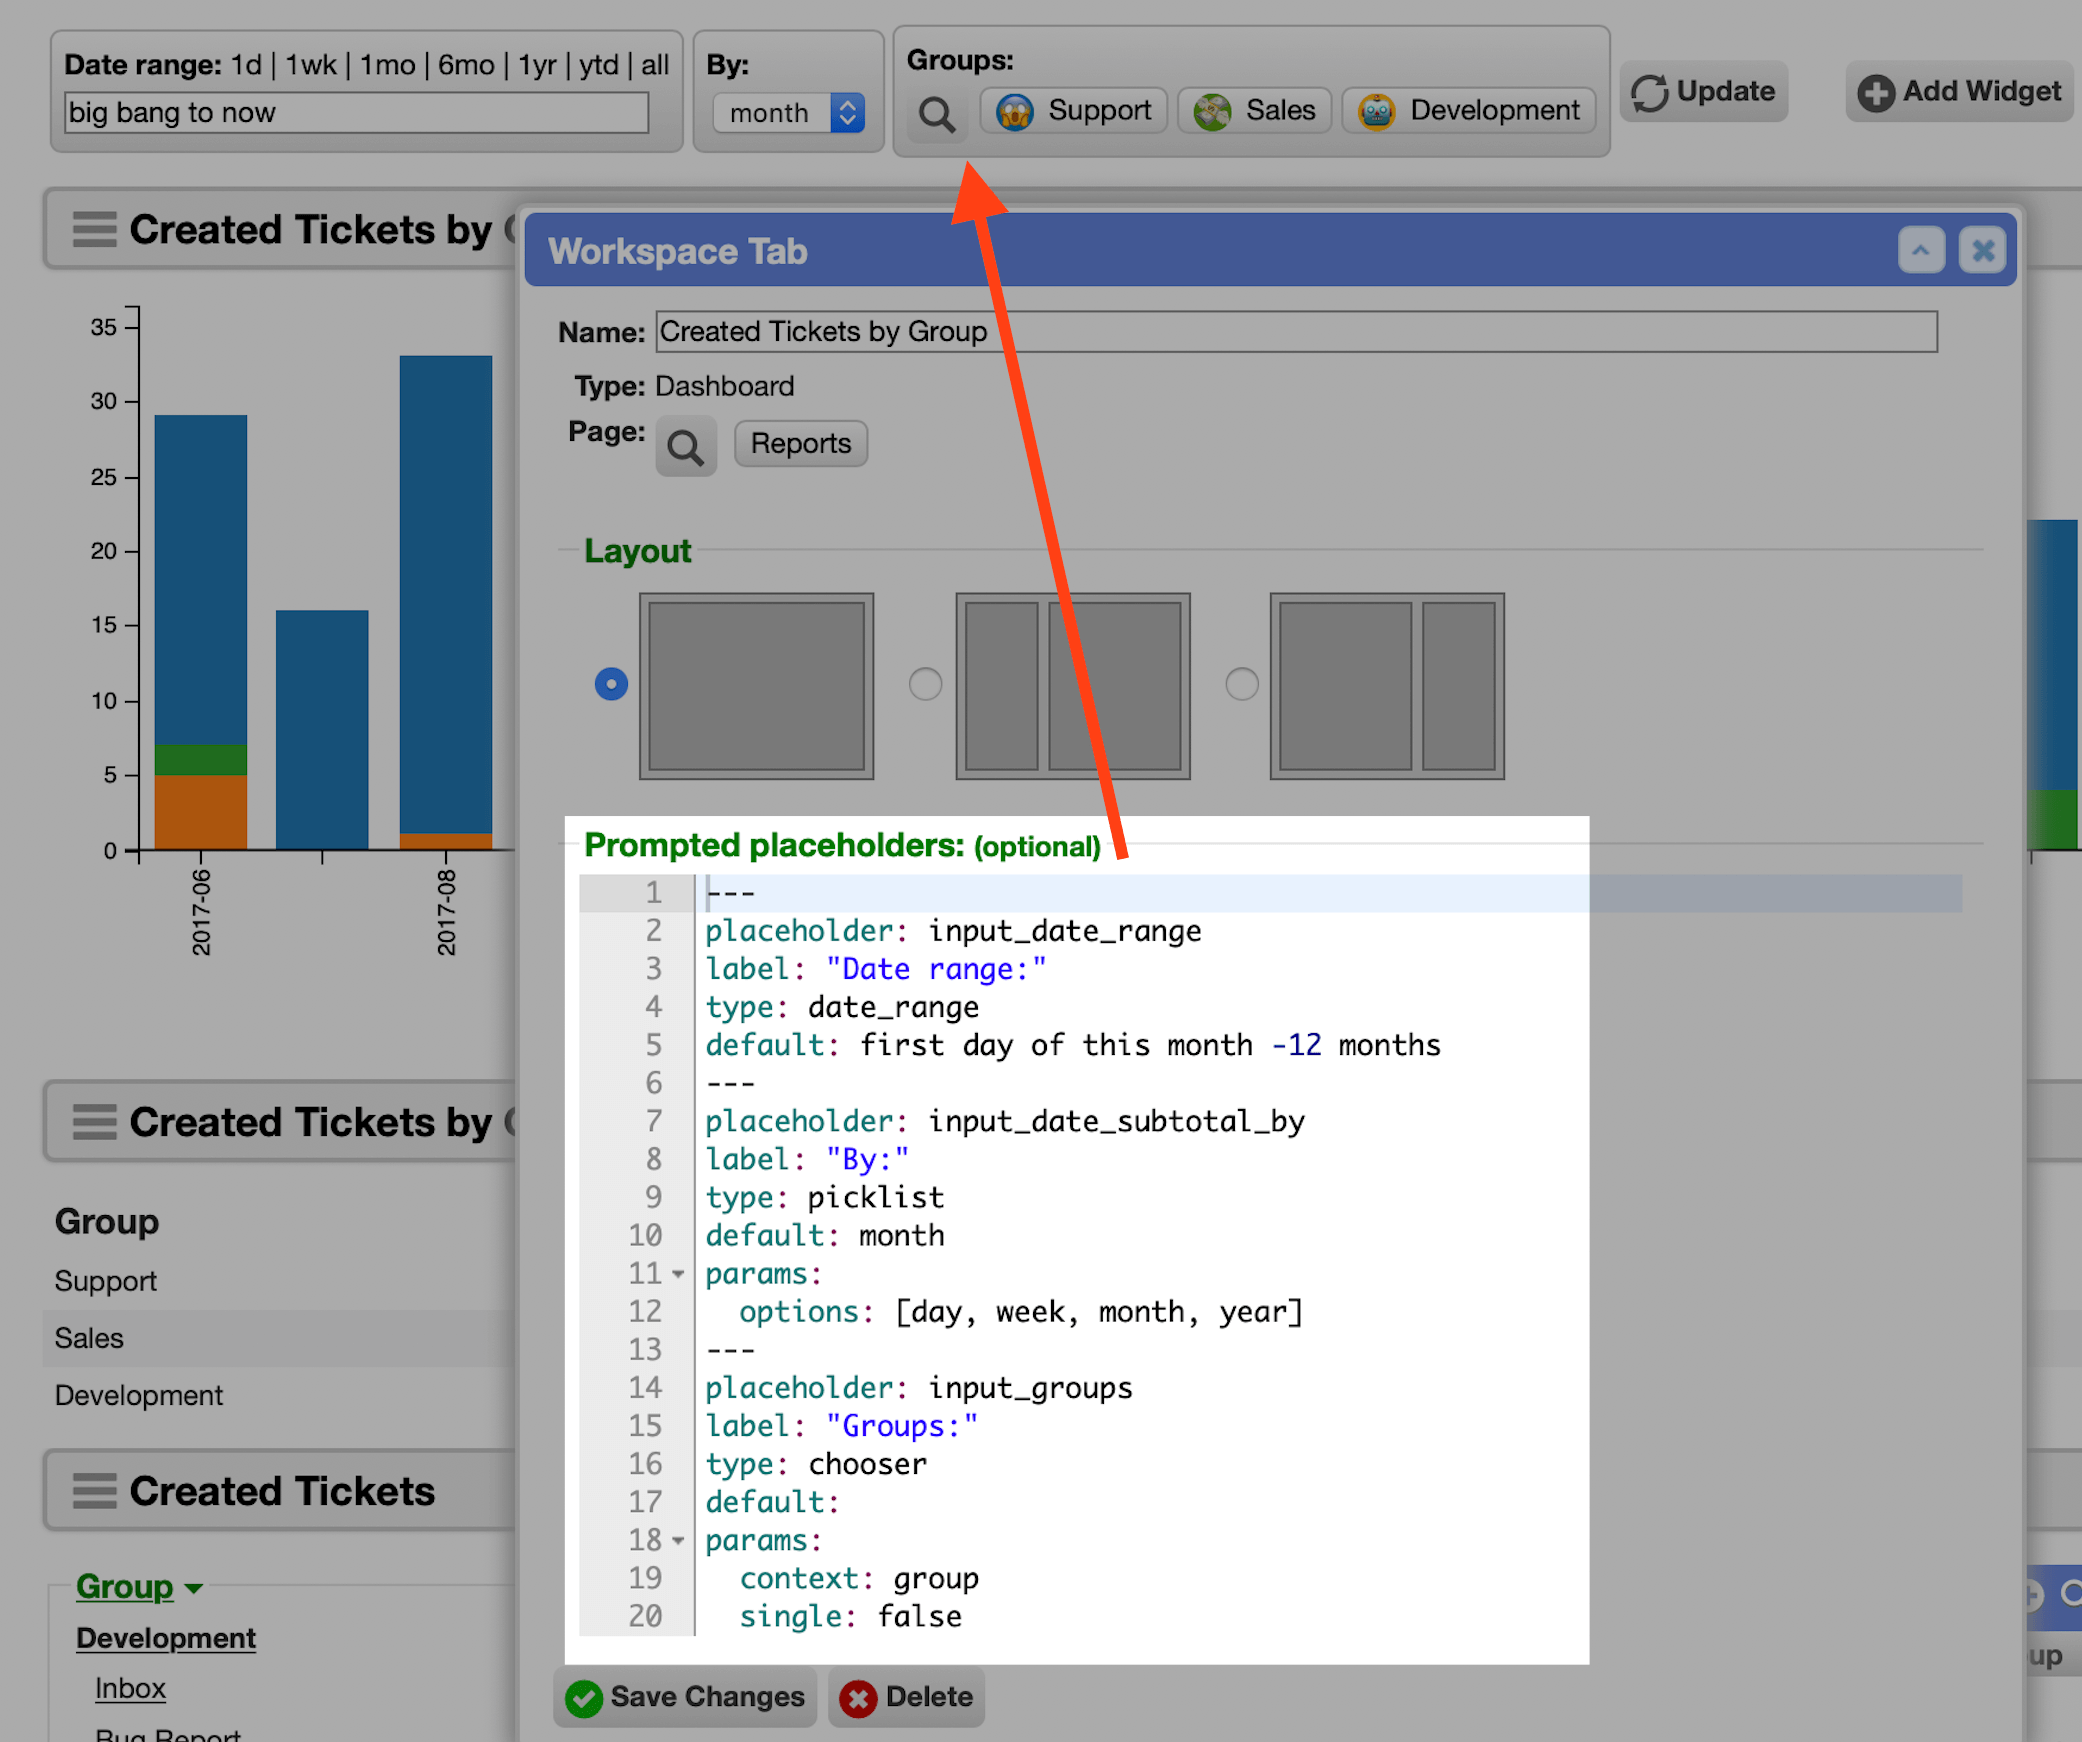The width and height of the screenshot is (2082, 1742).
Task: Set date range to ytd
Action: [599, 65]
